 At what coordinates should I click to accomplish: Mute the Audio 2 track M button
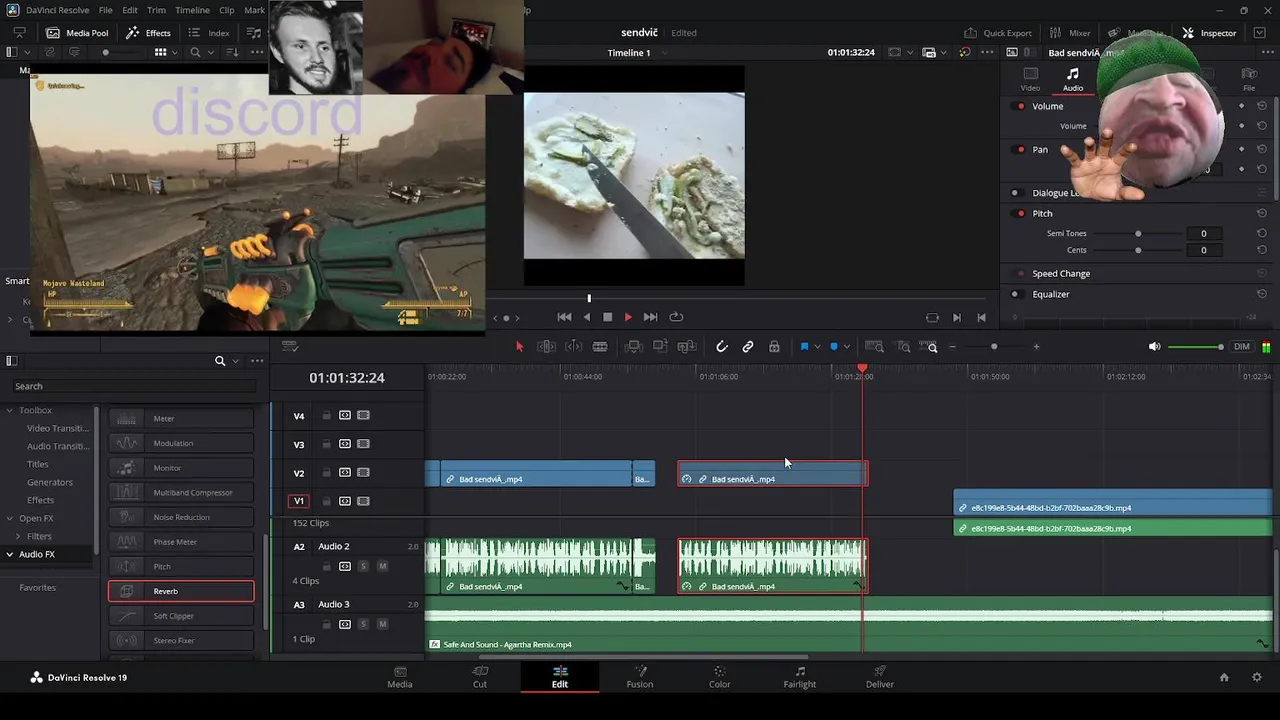click(382, 566)
